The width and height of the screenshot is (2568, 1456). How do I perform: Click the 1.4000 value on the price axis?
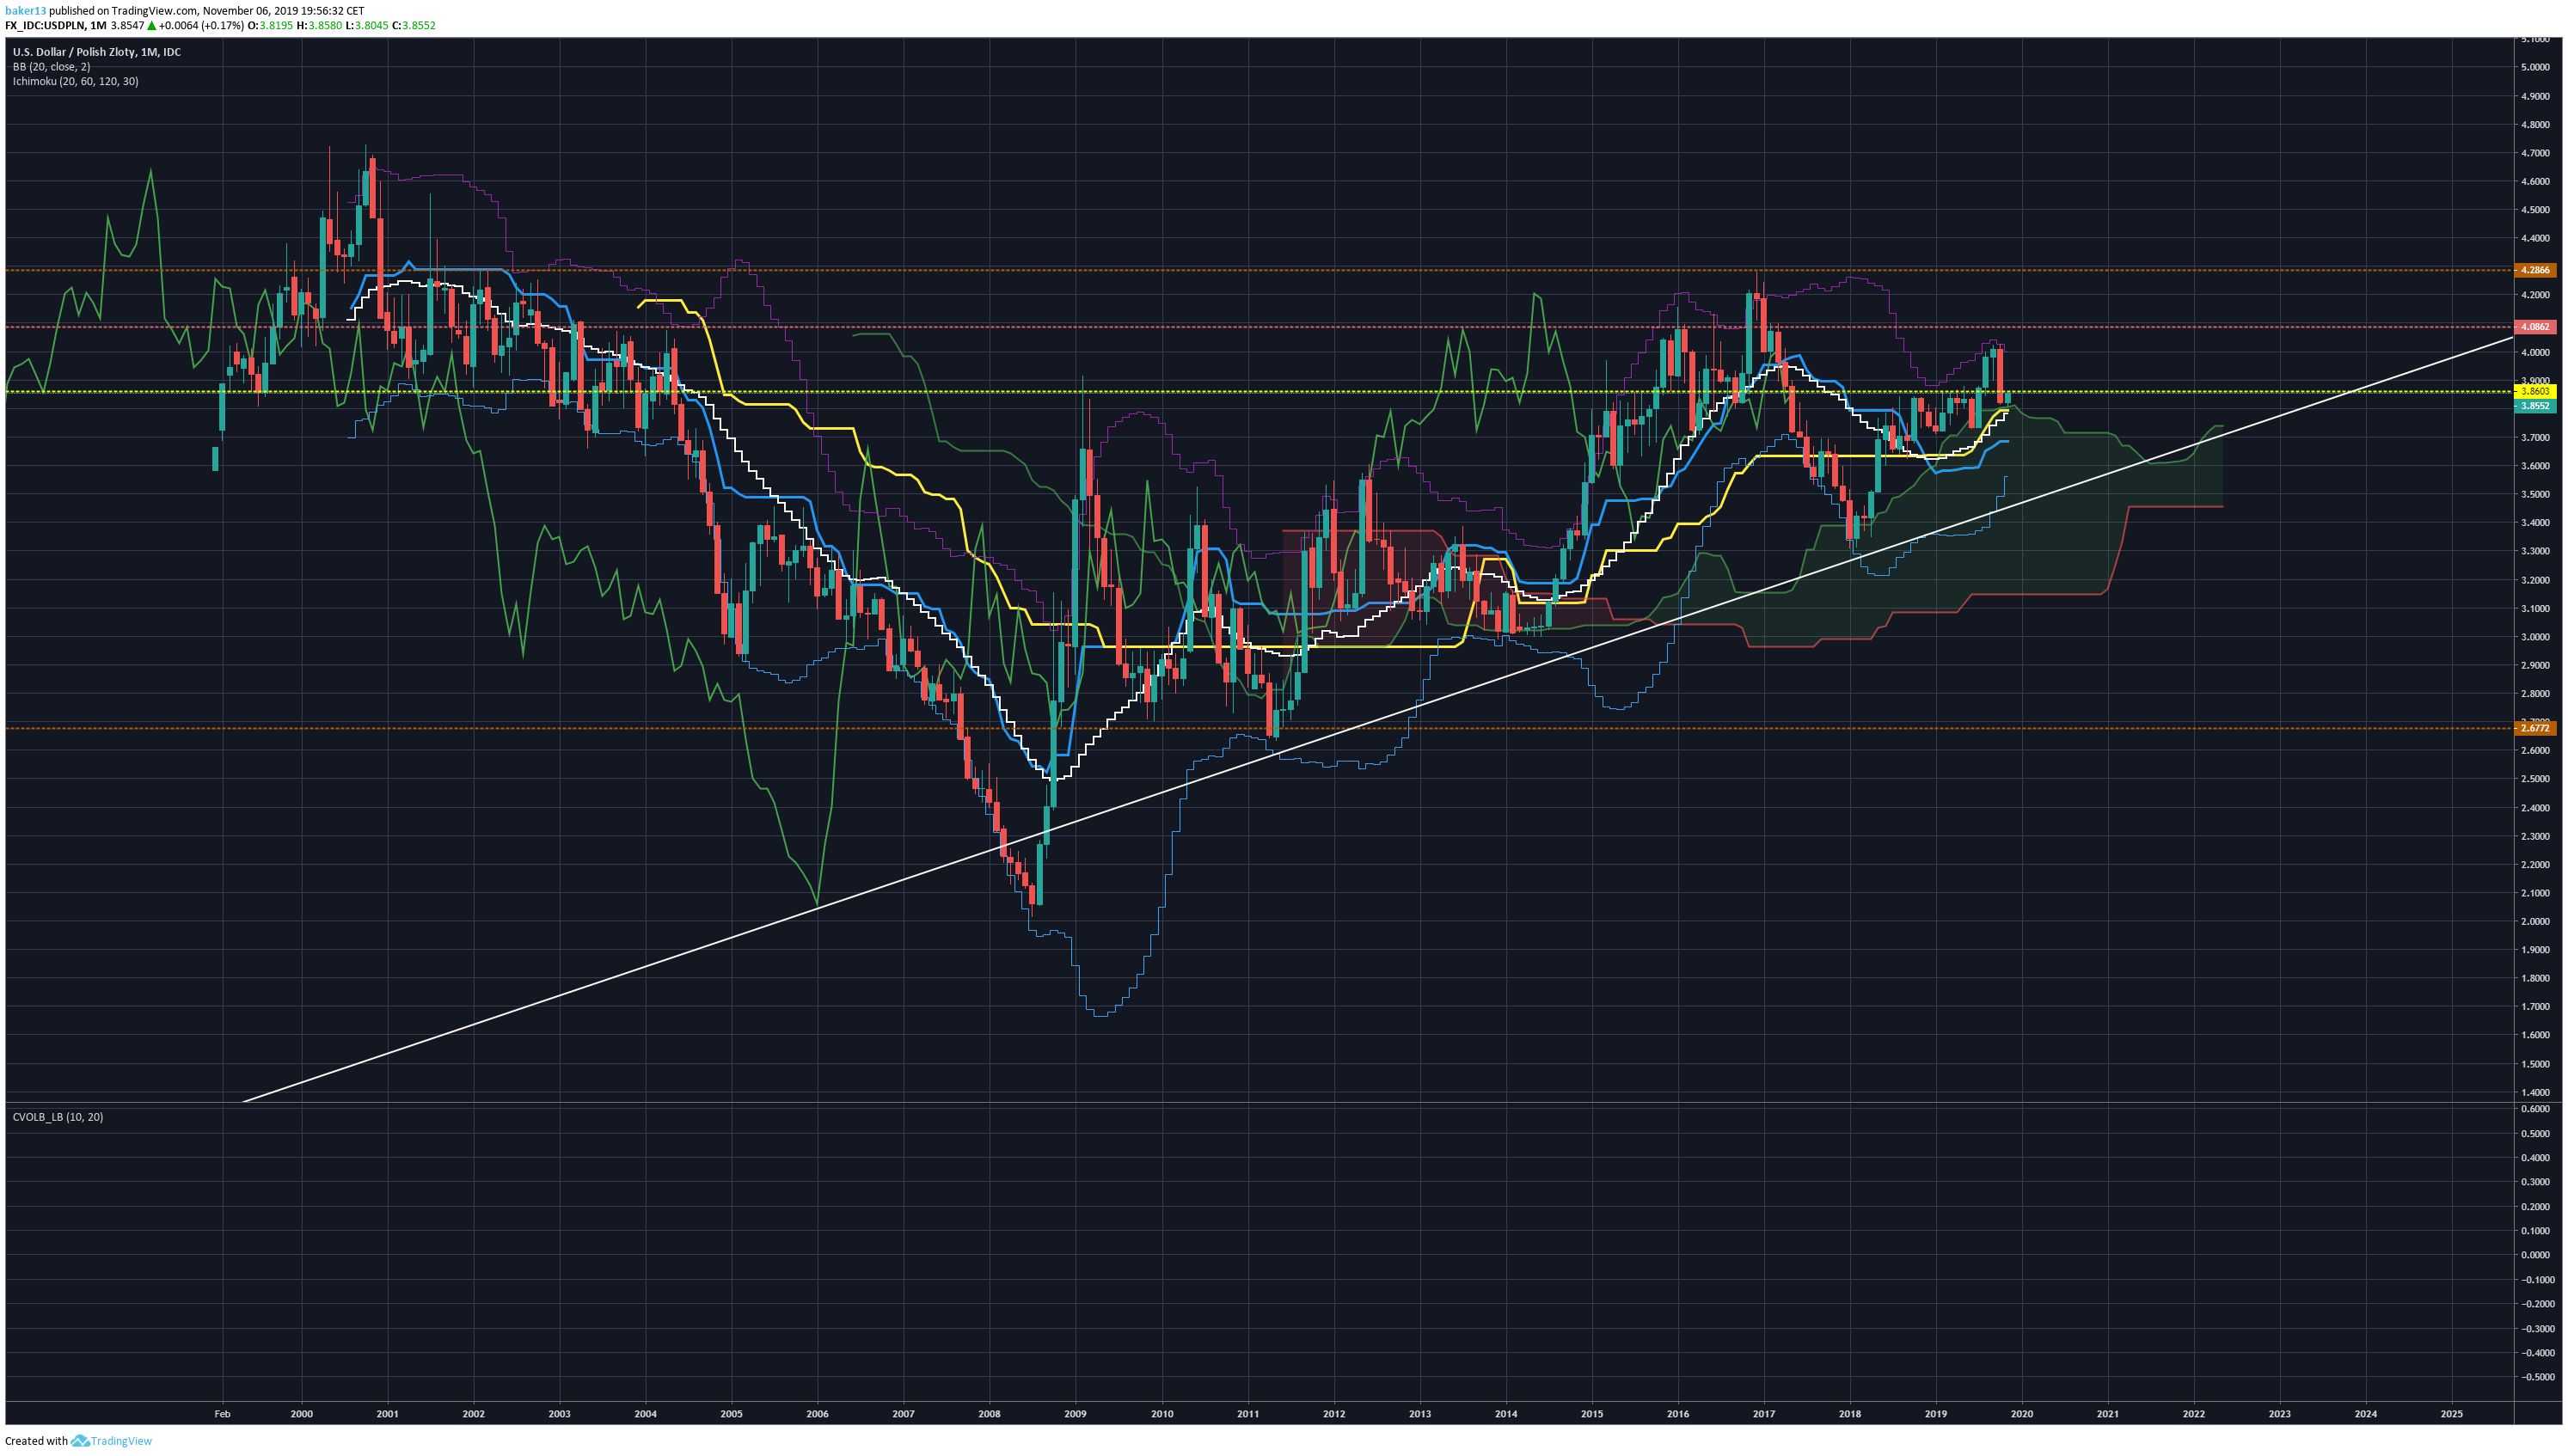pos(2535,1092)
